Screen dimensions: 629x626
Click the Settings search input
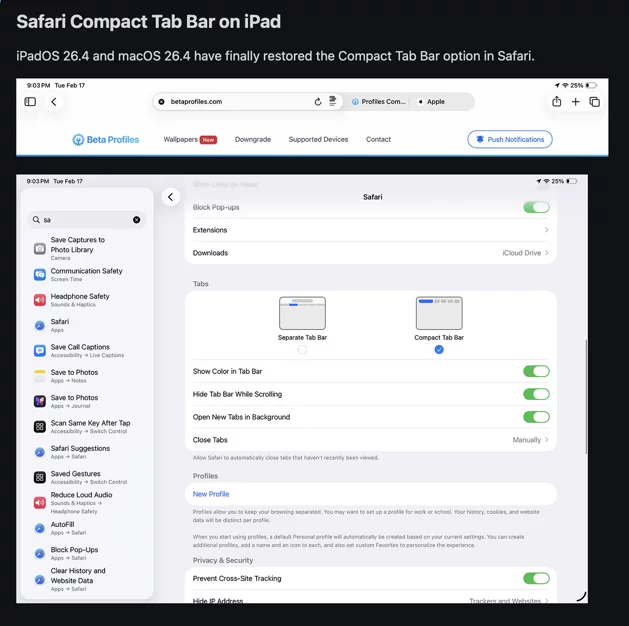pyautogui.click(x=87, y=220)
